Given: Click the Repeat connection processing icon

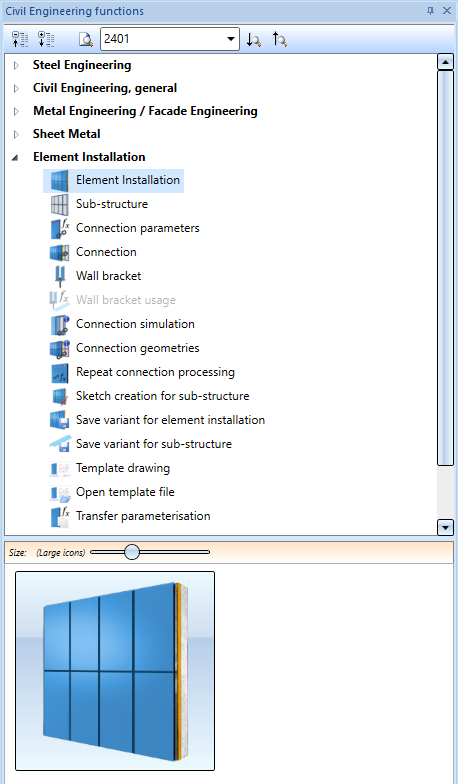Looking at the screenshot, I should (x=60, y=372).
